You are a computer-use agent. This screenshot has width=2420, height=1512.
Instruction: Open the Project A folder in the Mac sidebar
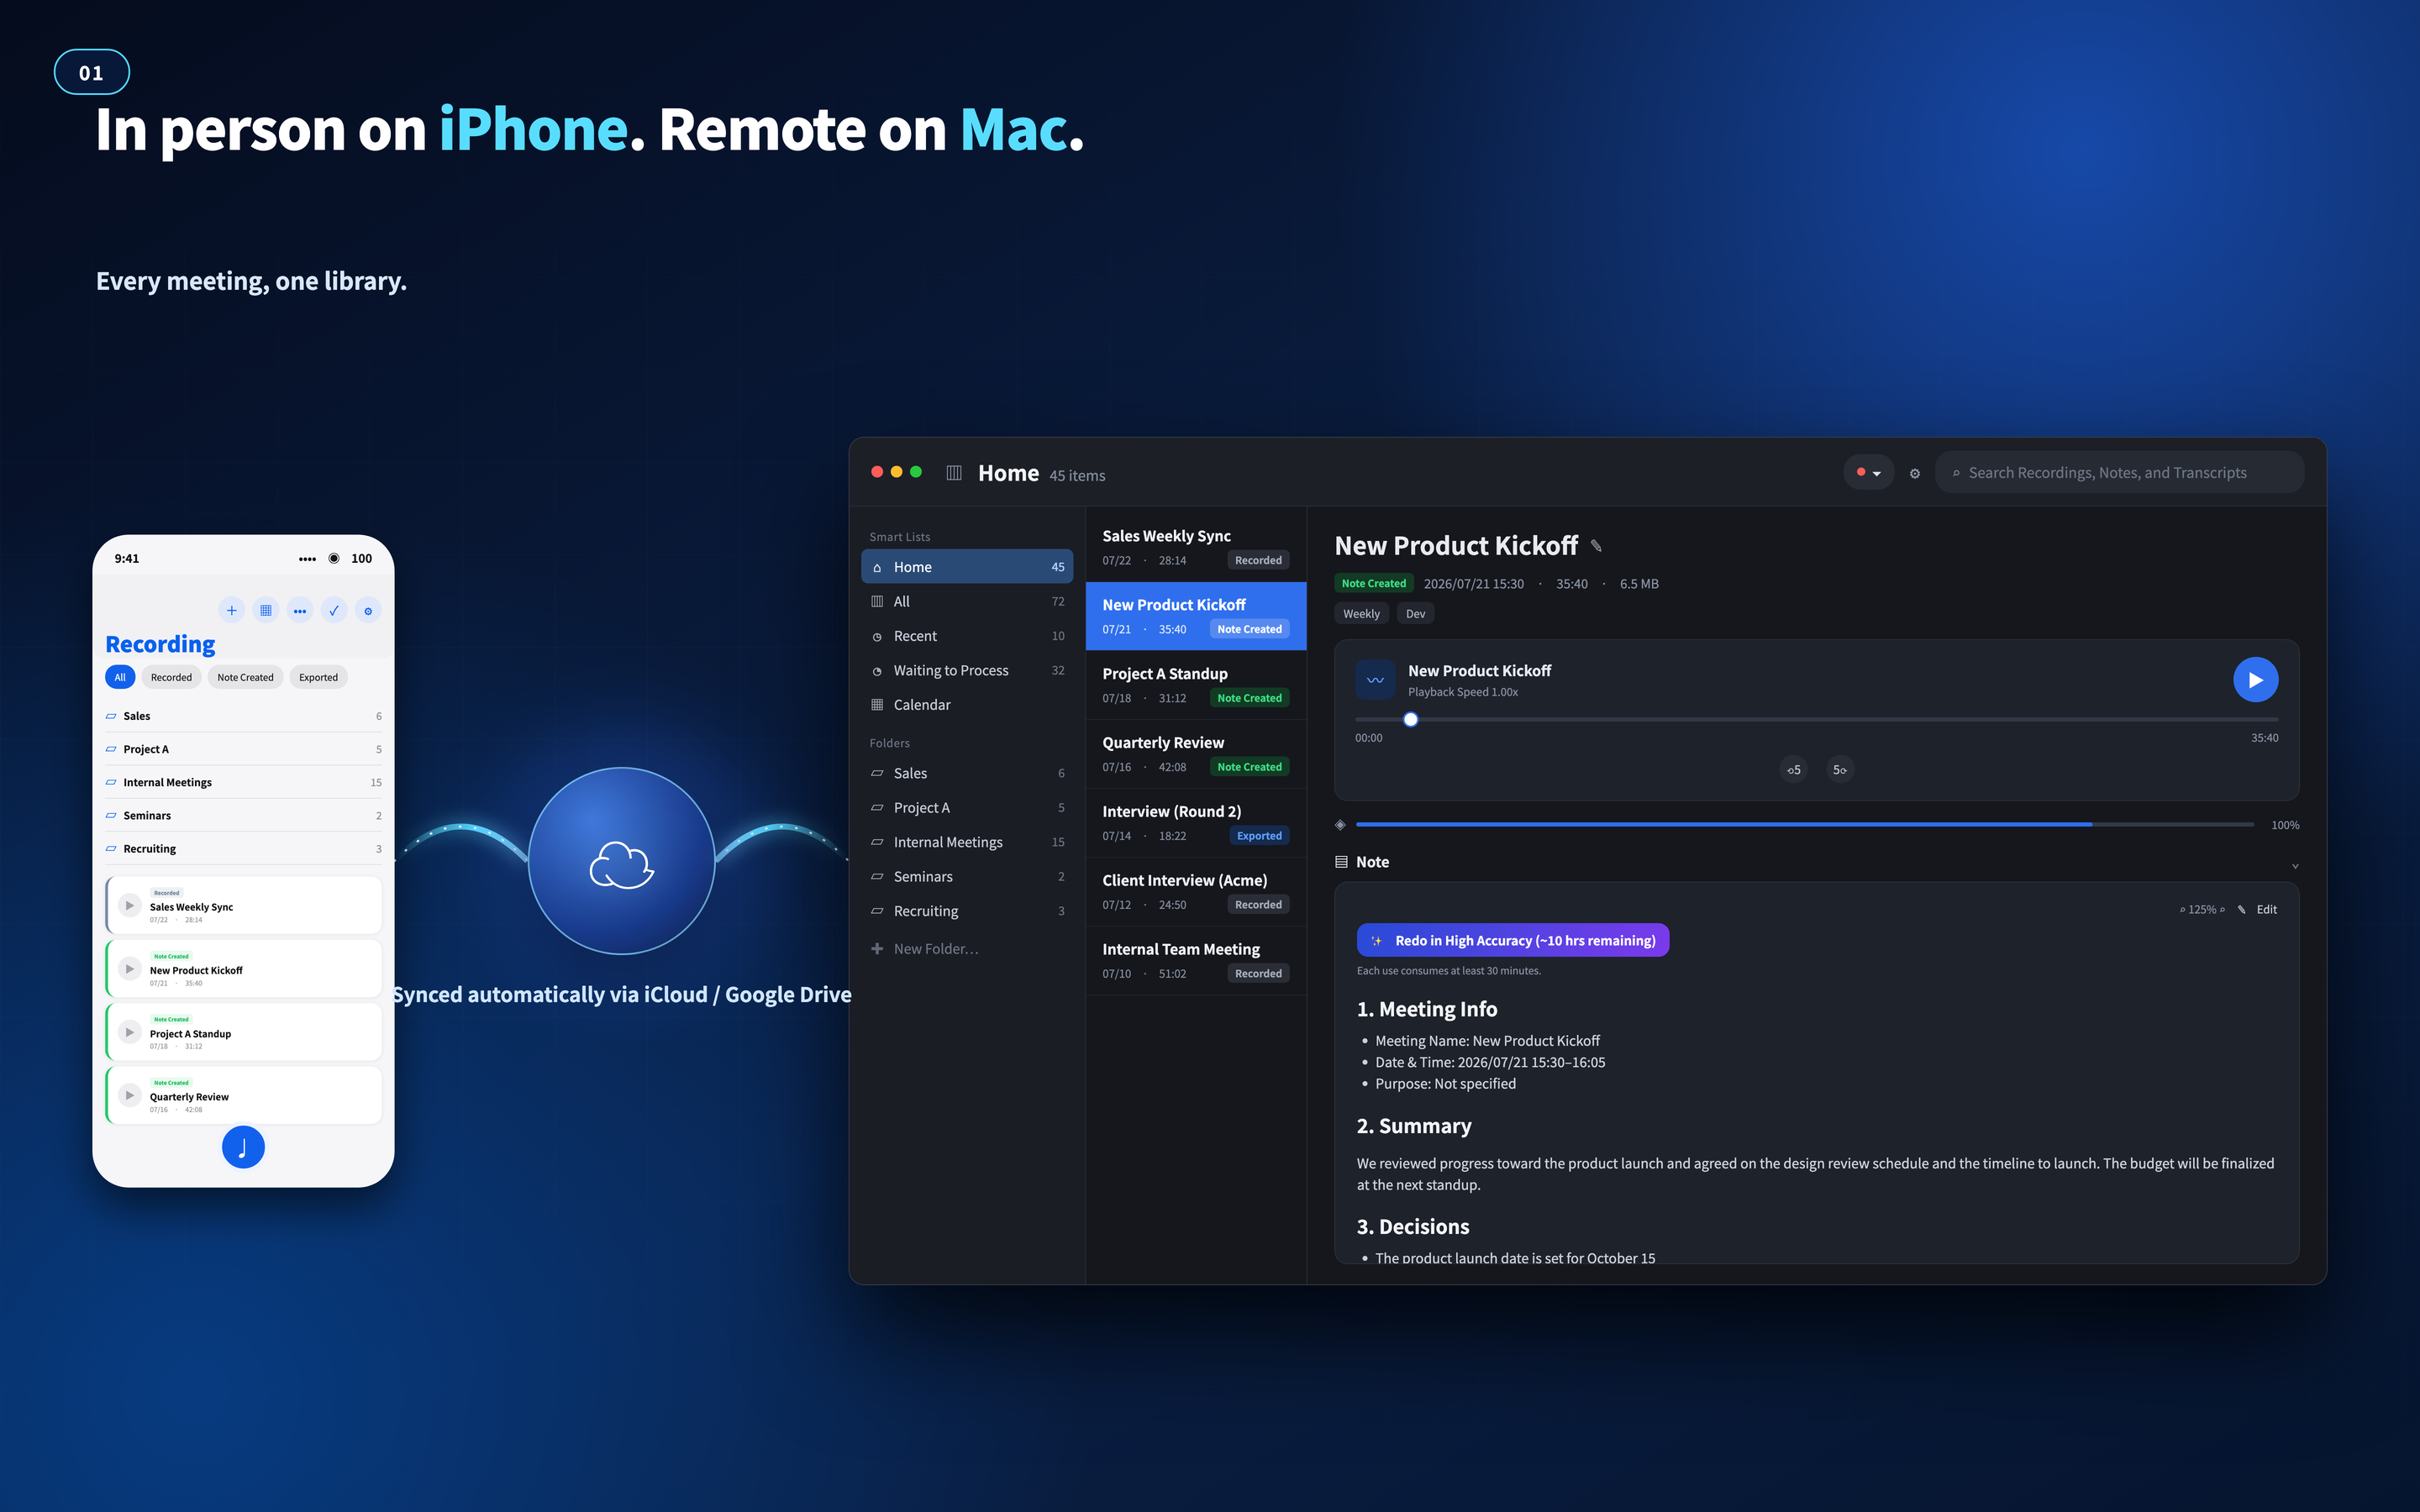tap(967, 808)
